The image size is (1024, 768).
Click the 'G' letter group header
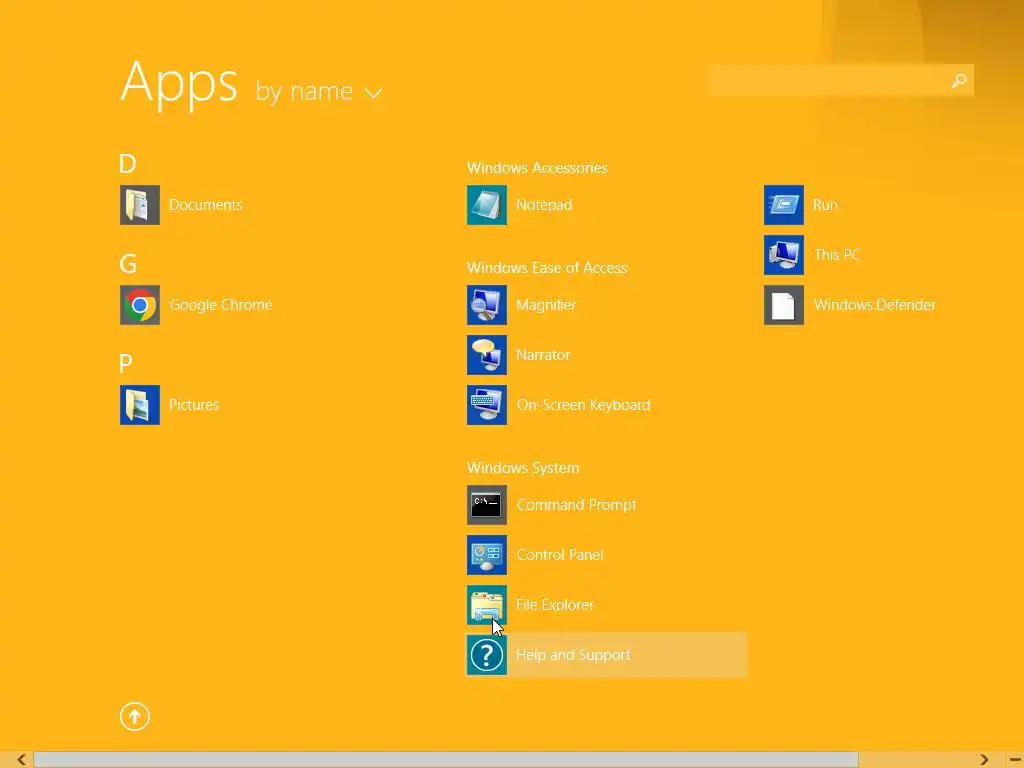(x=128, y=264)
